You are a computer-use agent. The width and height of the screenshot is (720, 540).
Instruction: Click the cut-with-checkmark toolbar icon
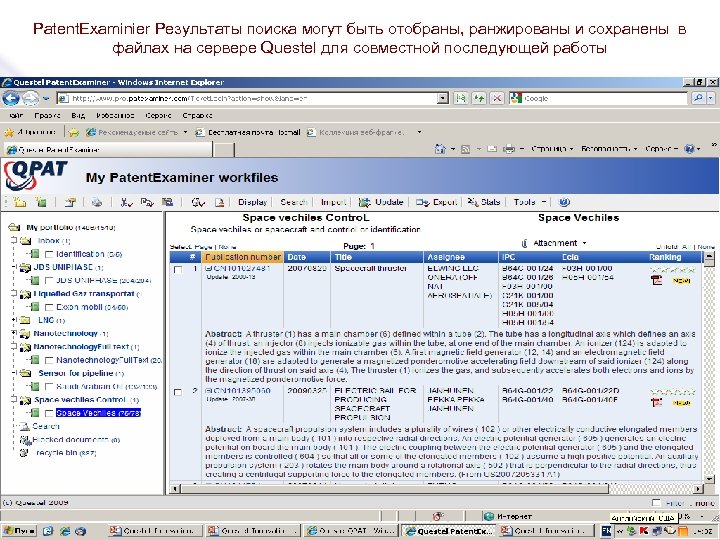[126, 202]
